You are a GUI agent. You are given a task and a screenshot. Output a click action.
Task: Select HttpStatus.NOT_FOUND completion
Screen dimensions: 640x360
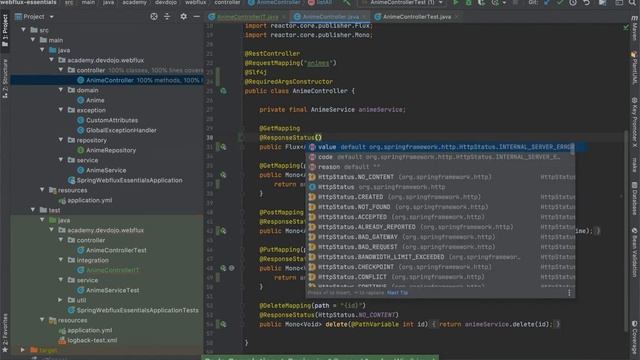(441, 207)
